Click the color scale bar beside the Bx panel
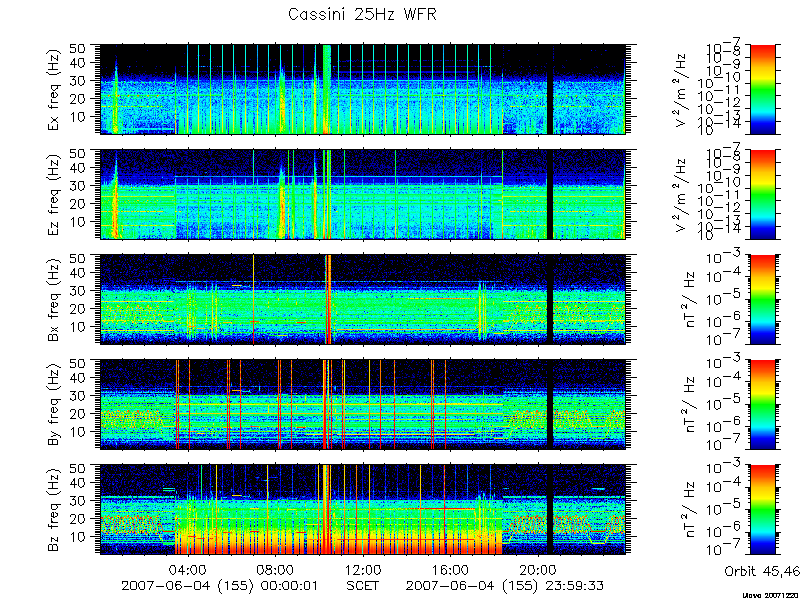 coord(762,299)
